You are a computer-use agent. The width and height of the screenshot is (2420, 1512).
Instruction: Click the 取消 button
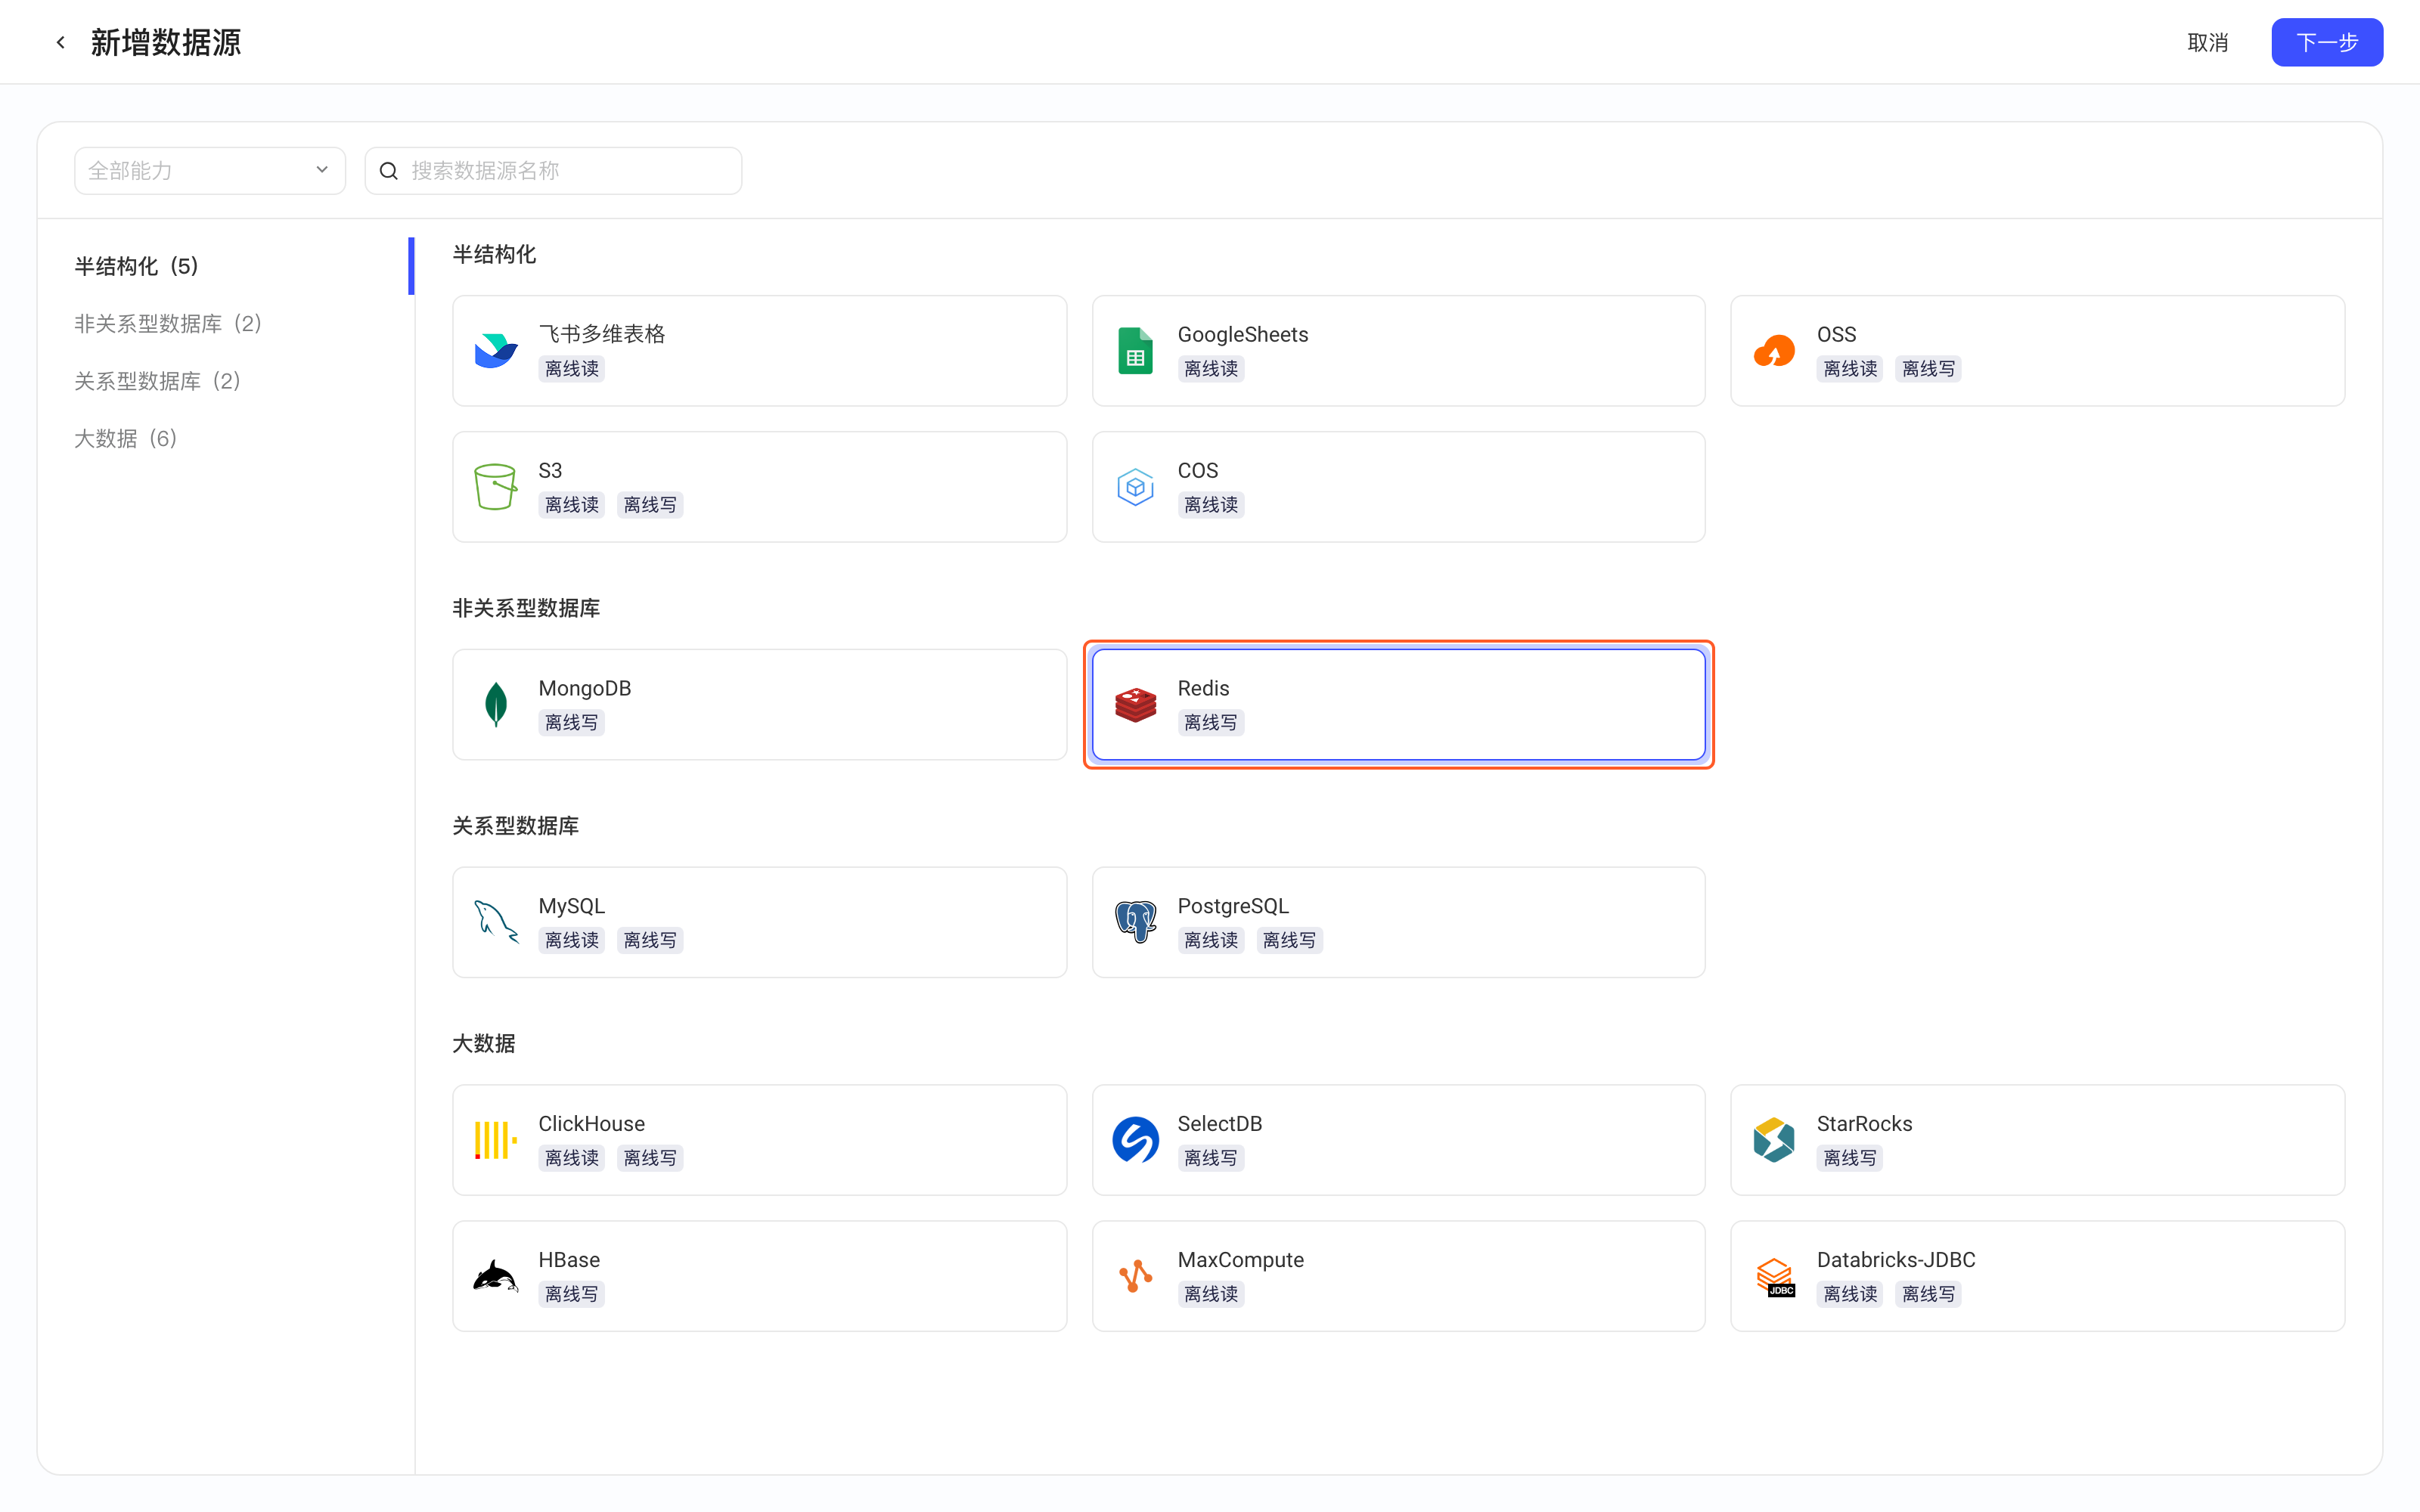2208,42
